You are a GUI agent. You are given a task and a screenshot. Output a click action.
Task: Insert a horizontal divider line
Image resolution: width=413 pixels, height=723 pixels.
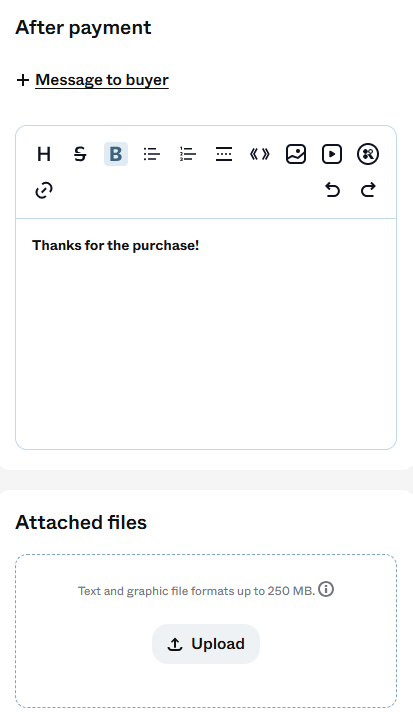tap(224, 154)
